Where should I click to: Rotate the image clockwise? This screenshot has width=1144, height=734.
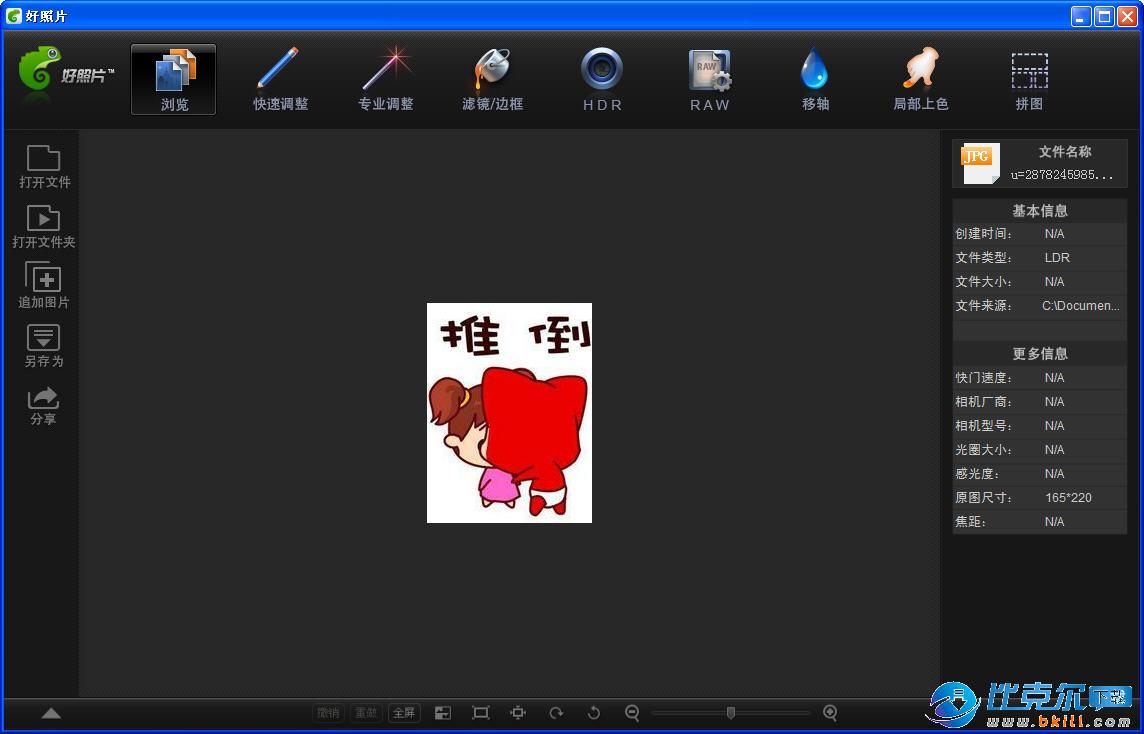click(x=556, y=713)
